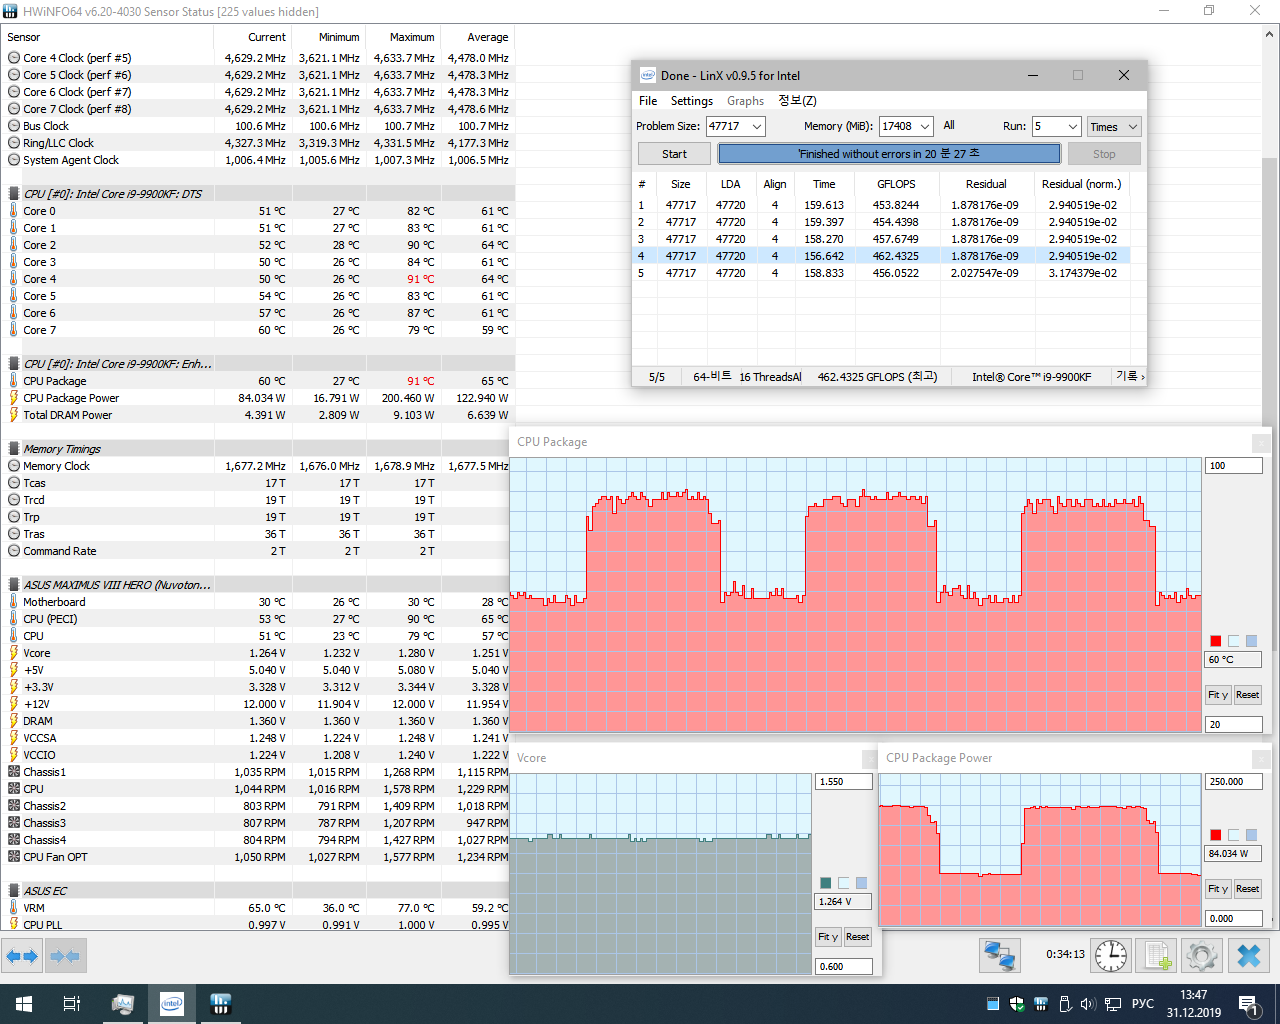Click the LinX 'Finished without errors' progress bar
The image size is (1280, 1024).
889,154
